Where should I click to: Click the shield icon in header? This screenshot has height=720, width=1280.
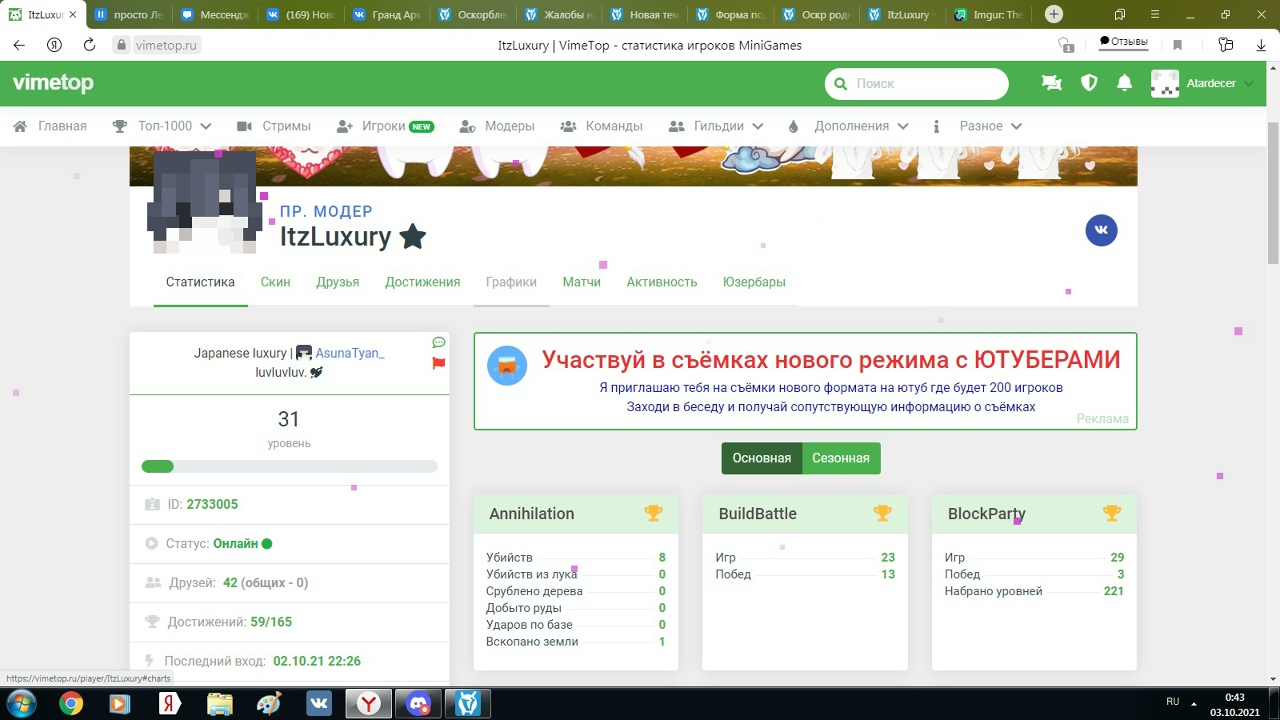[1089, 84]
